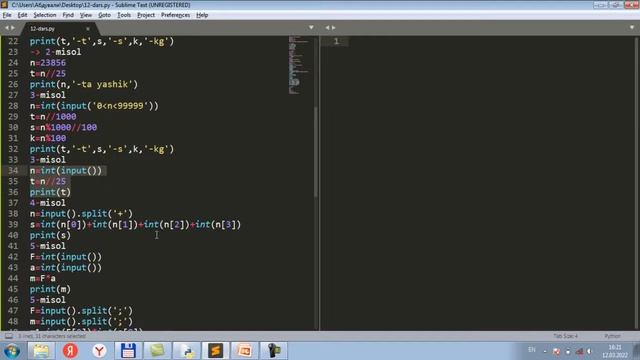This screenshot has height=360, width=640.
Task: Open the Goto menu
Action: pos(104,15)
